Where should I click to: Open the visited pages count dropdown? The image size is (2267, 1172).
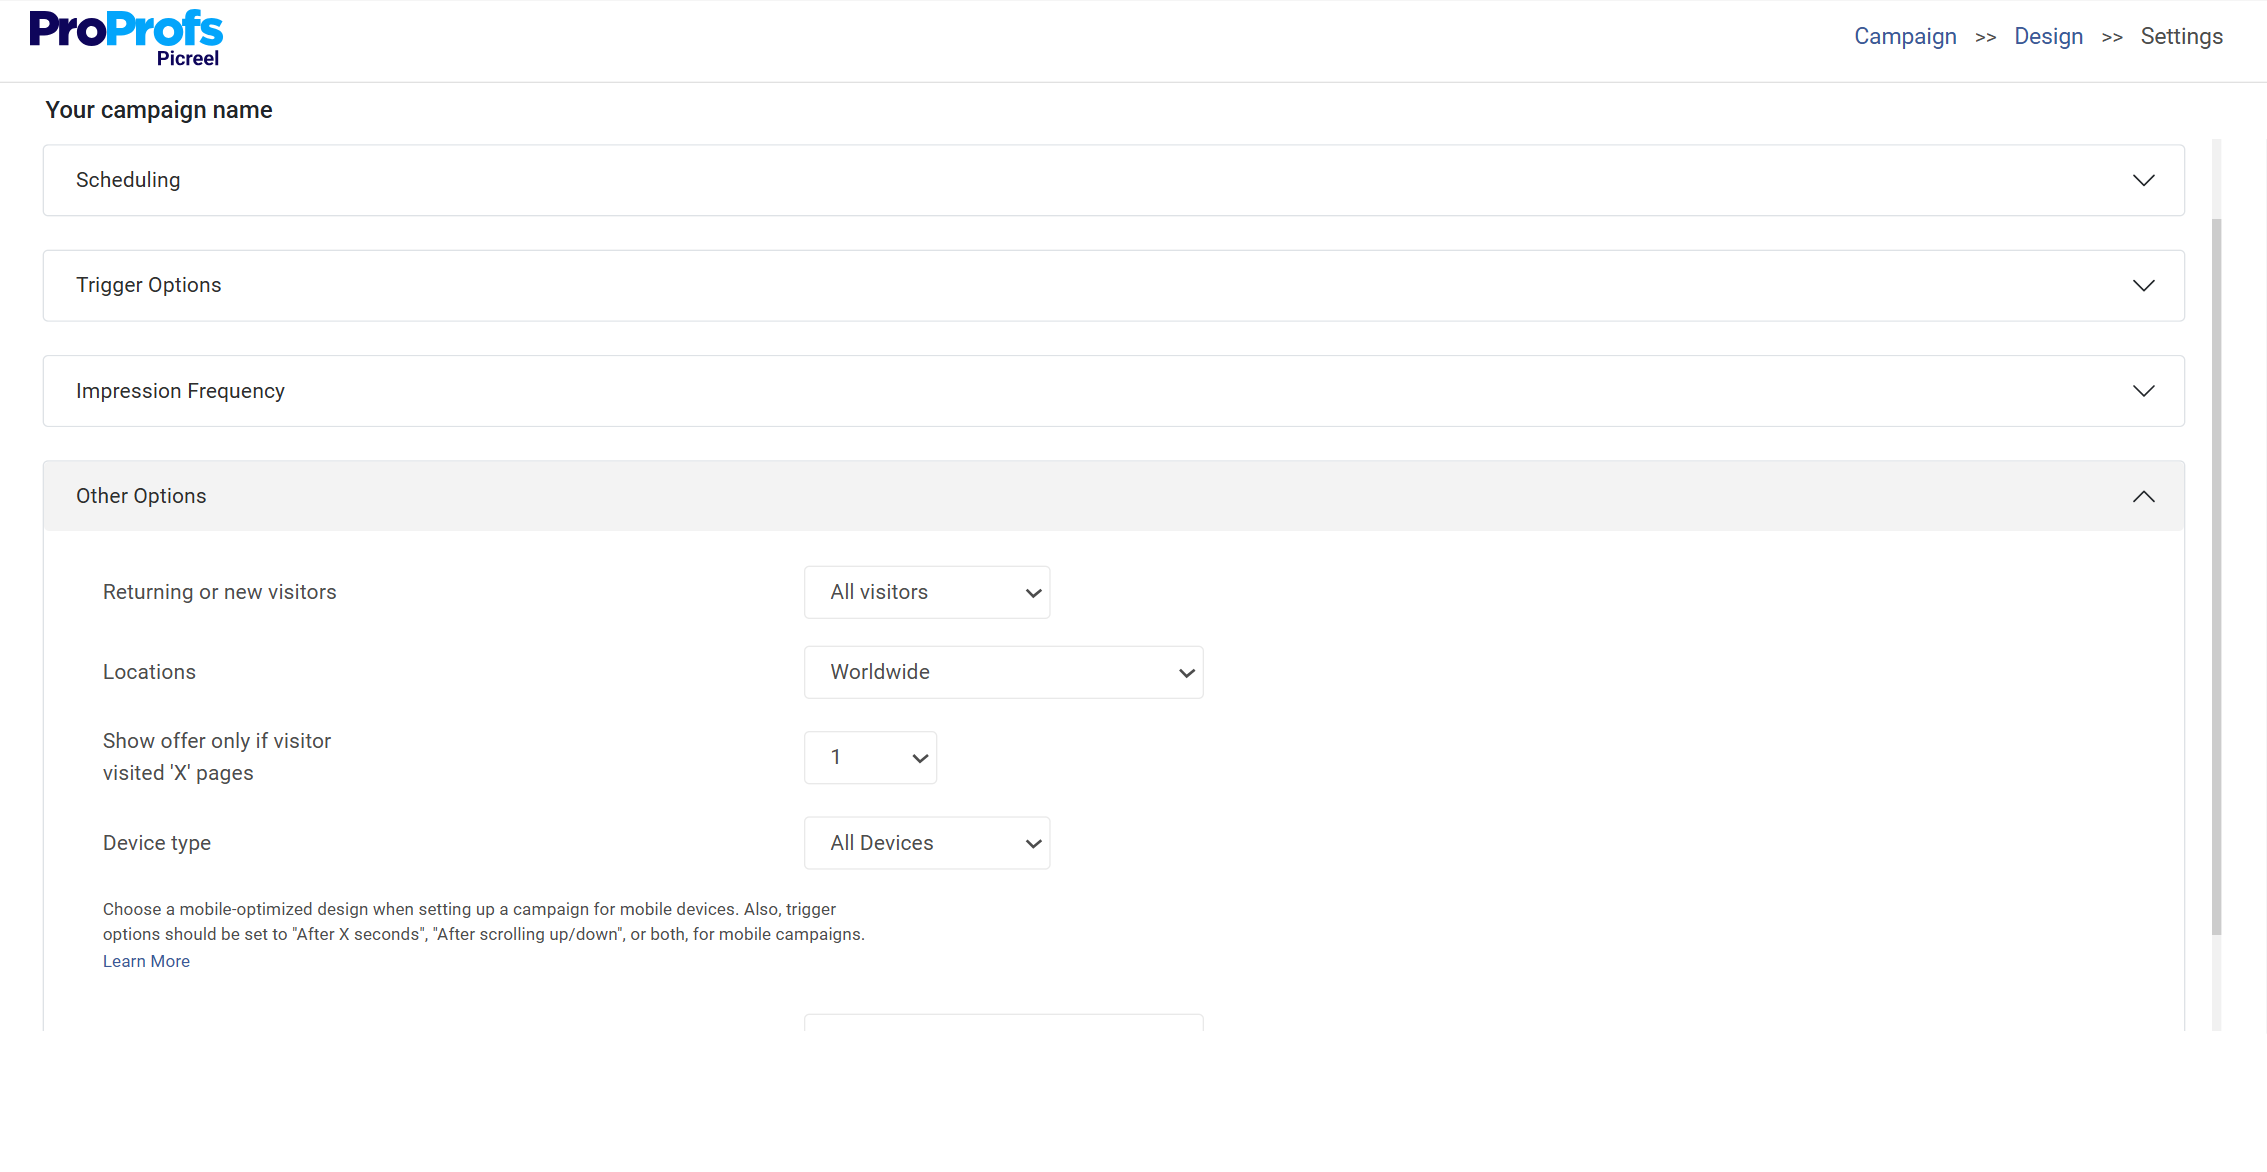869,757
